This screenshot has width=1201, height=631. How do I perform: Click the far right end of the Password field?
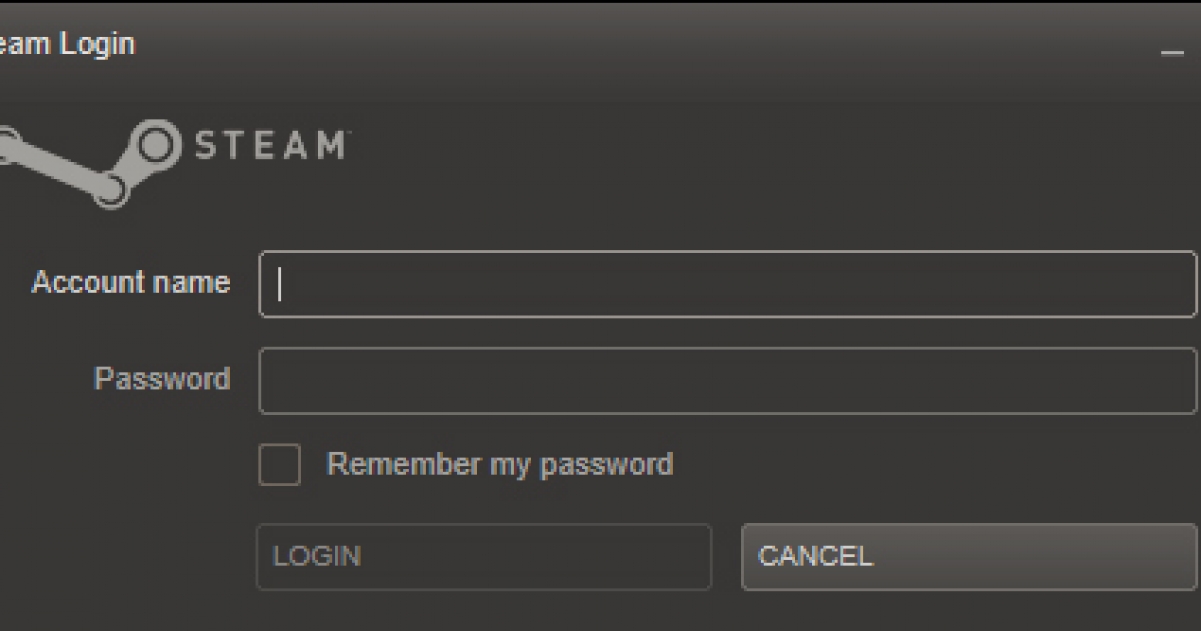point(1180,380)
